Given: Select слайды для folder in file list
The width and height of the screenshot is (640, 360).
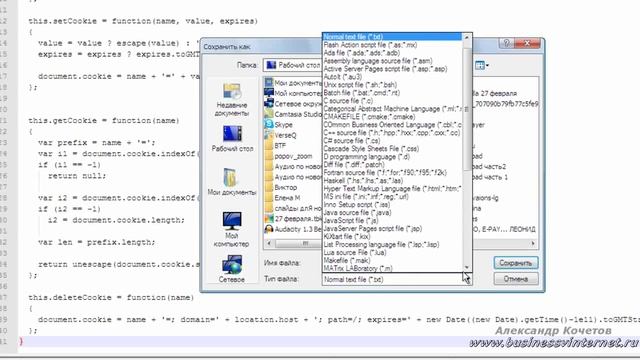Looking at the screenshot, I should coord(293,208).
